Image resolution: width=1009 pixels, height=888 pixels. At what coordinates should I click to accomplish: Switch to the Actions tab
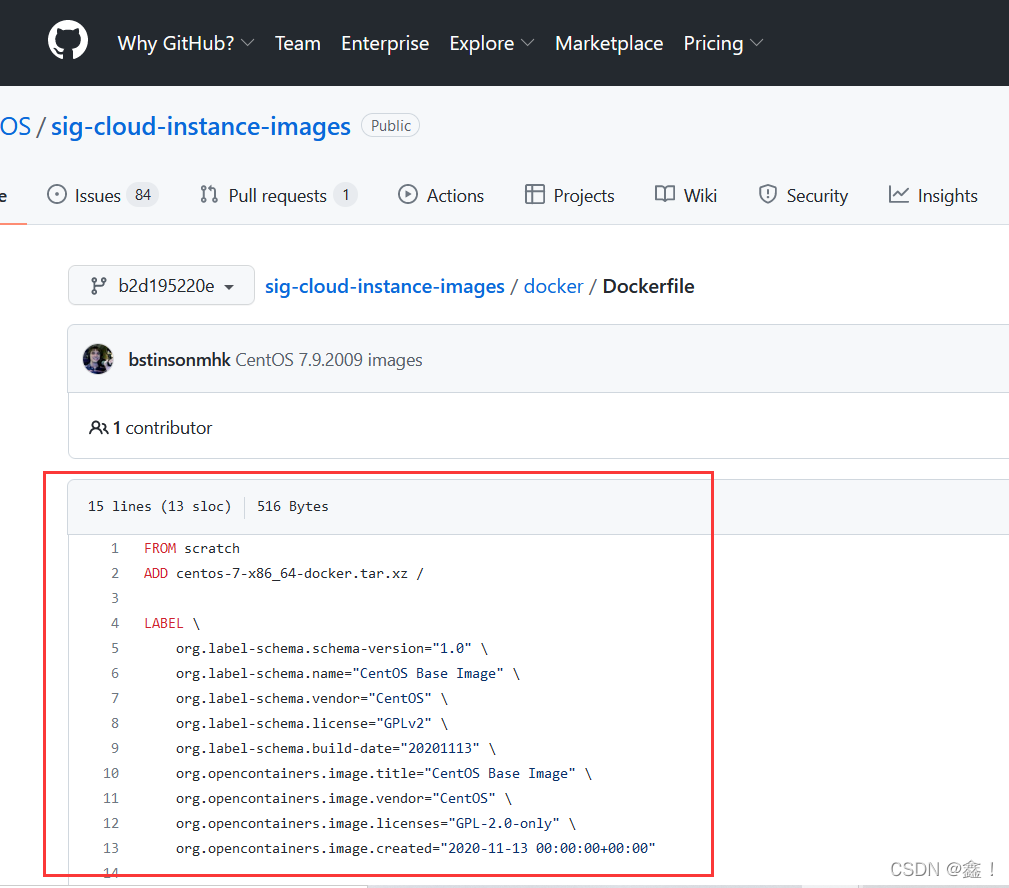click(x=455, y=196)
